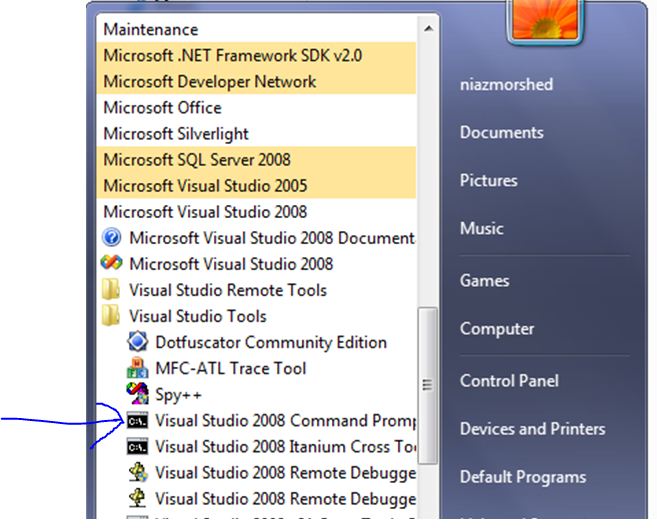Screen dimensions: 657x528
Task: Start Spy++ from its icon
Action: tap(137, 393)
